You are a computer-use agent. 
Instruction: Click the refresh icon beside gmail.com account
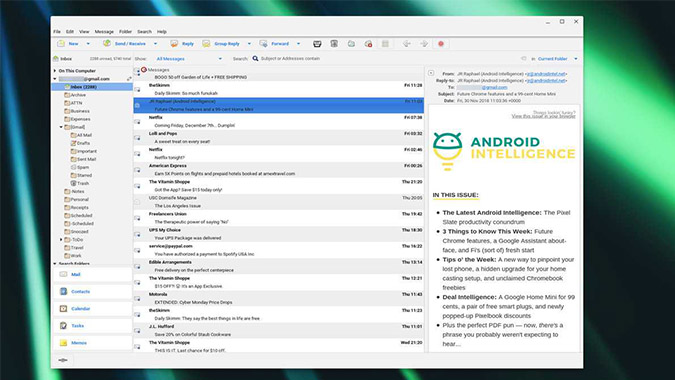[129, 79]
